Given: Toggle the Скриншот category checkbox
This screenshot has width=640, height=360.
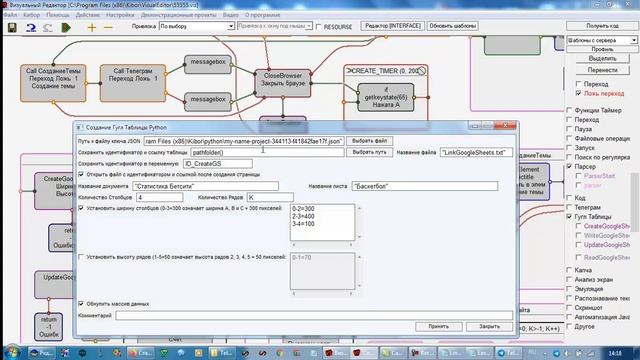Looking at the screenshot, I should pyautogui.click(x=569, y=308).
